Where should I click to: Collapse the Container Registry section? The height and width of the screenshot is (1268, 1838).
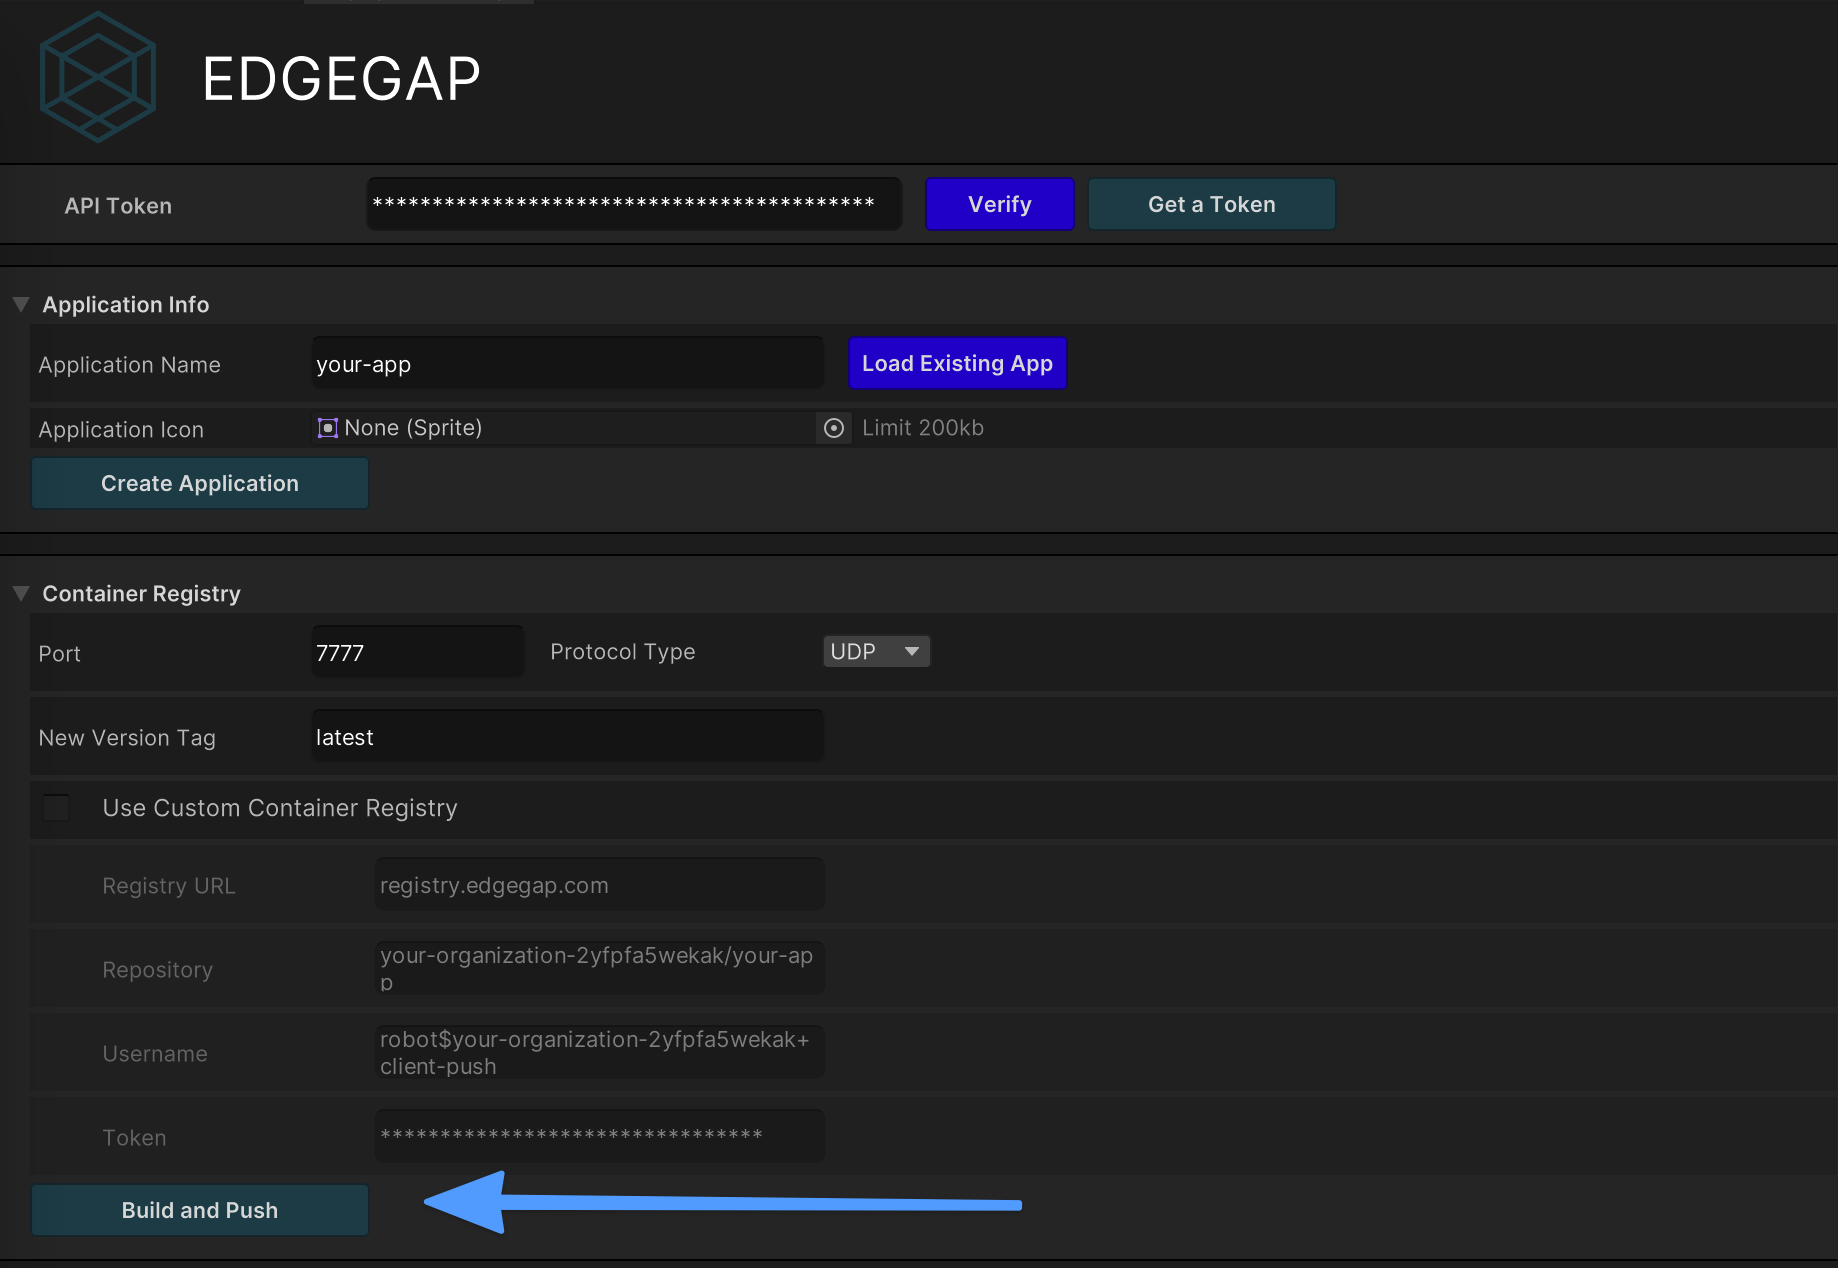pos(21,593)
